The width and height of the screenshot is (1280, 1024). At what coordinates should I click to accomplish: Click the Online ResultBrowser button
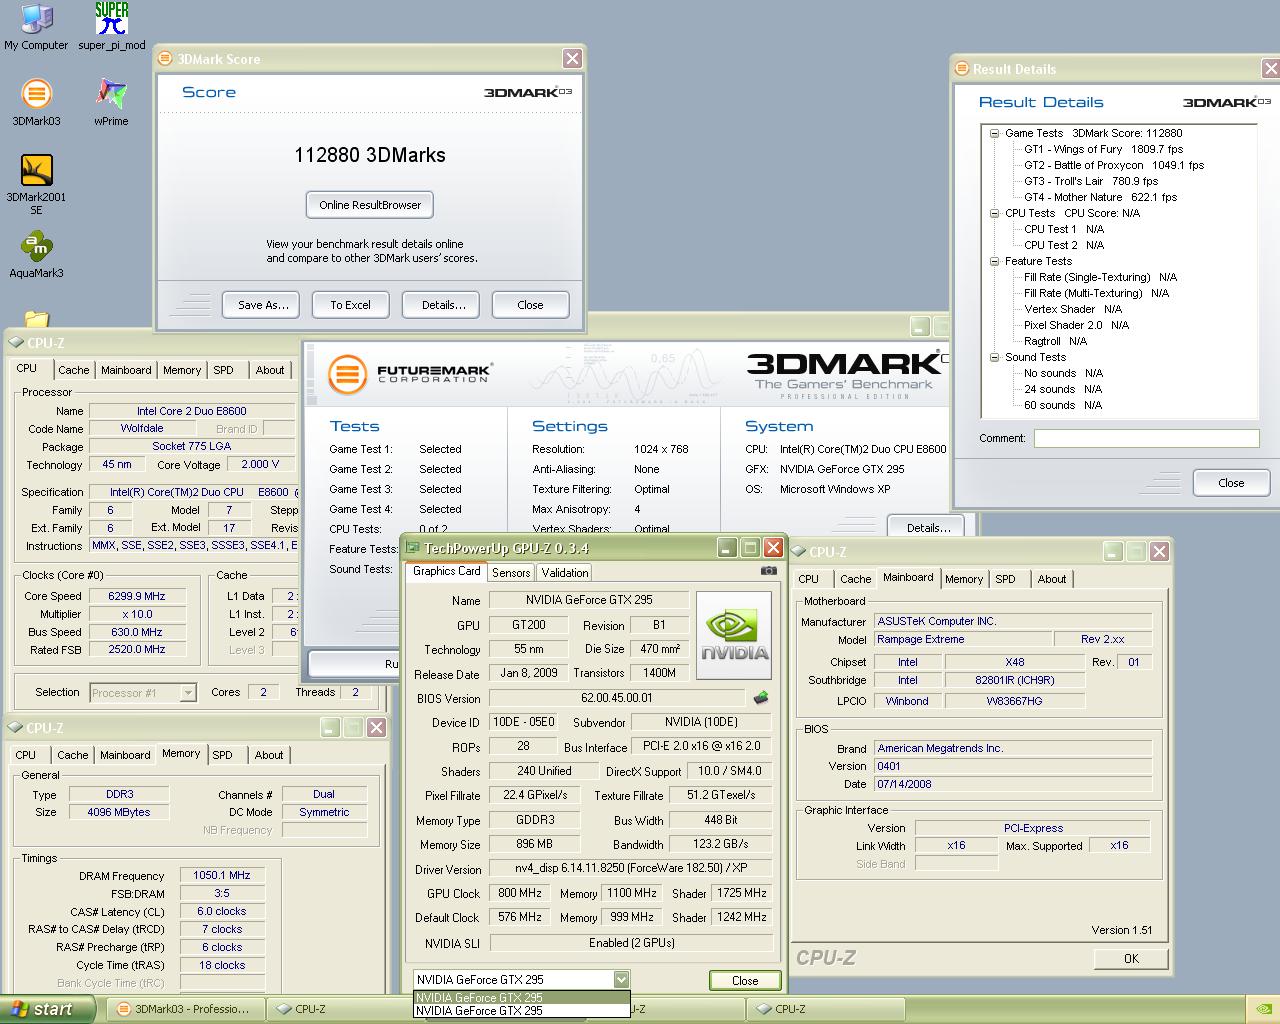click(370, 205)
